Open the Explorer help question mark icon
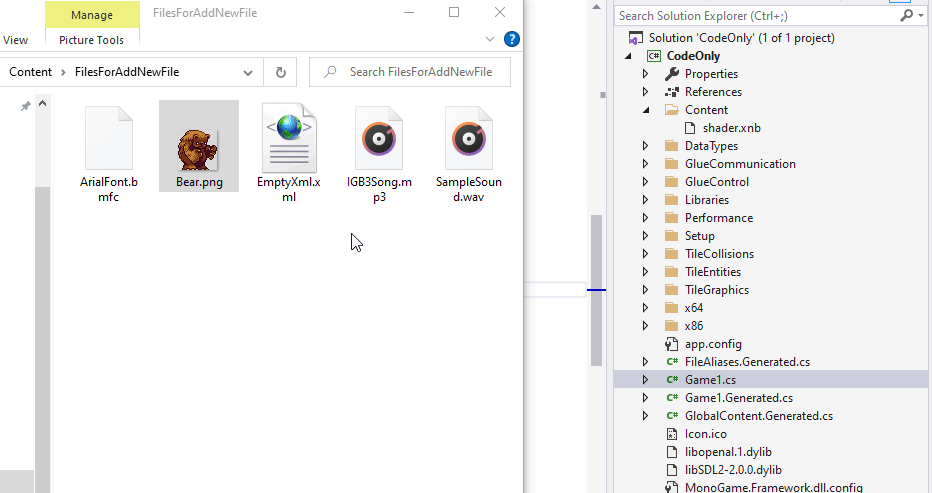 click(511, 39)
